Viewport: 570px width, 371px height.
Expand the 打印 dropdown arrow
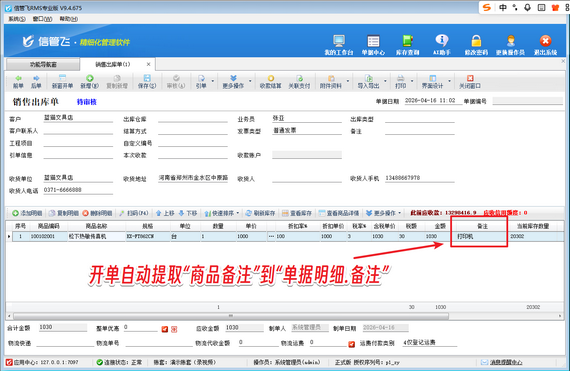(x=412, y=81)
